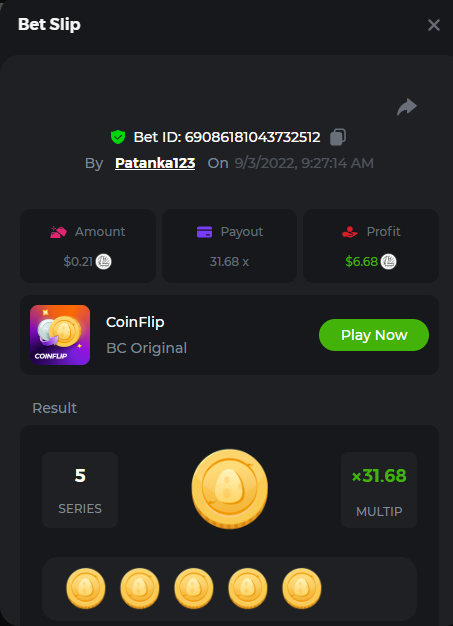Screen dimensions: 453x626
Task: Click the purple Payout card icon
Action: (204, 232)
